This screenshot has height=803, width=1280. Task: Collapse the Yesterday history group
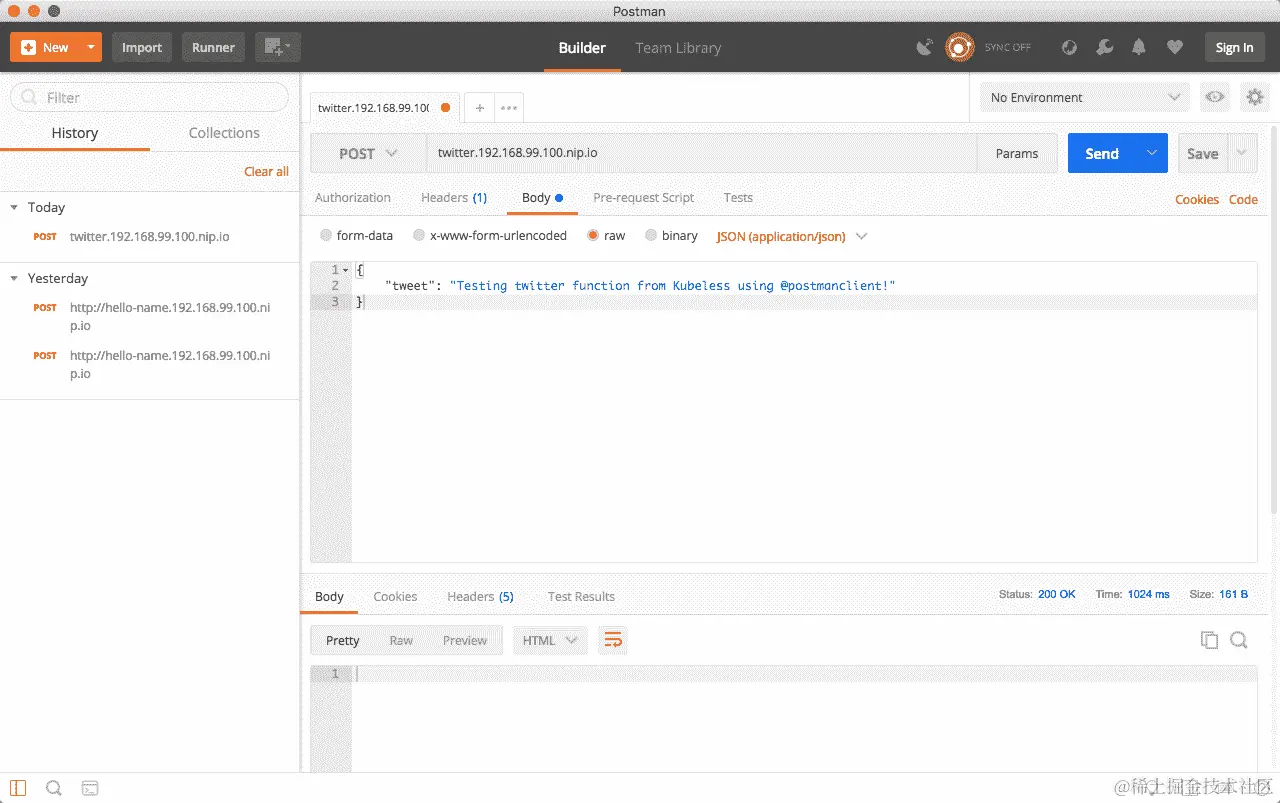[x=14, y=279]
